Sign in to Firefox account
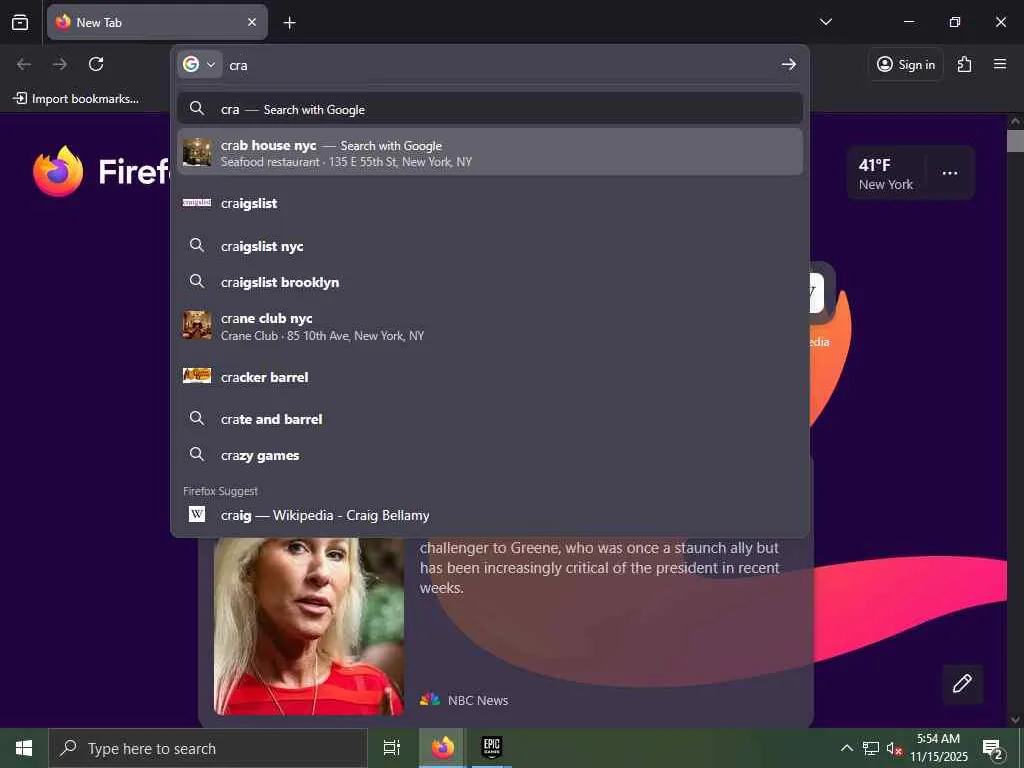The image size is (1024, 768). tap(905, 64)
